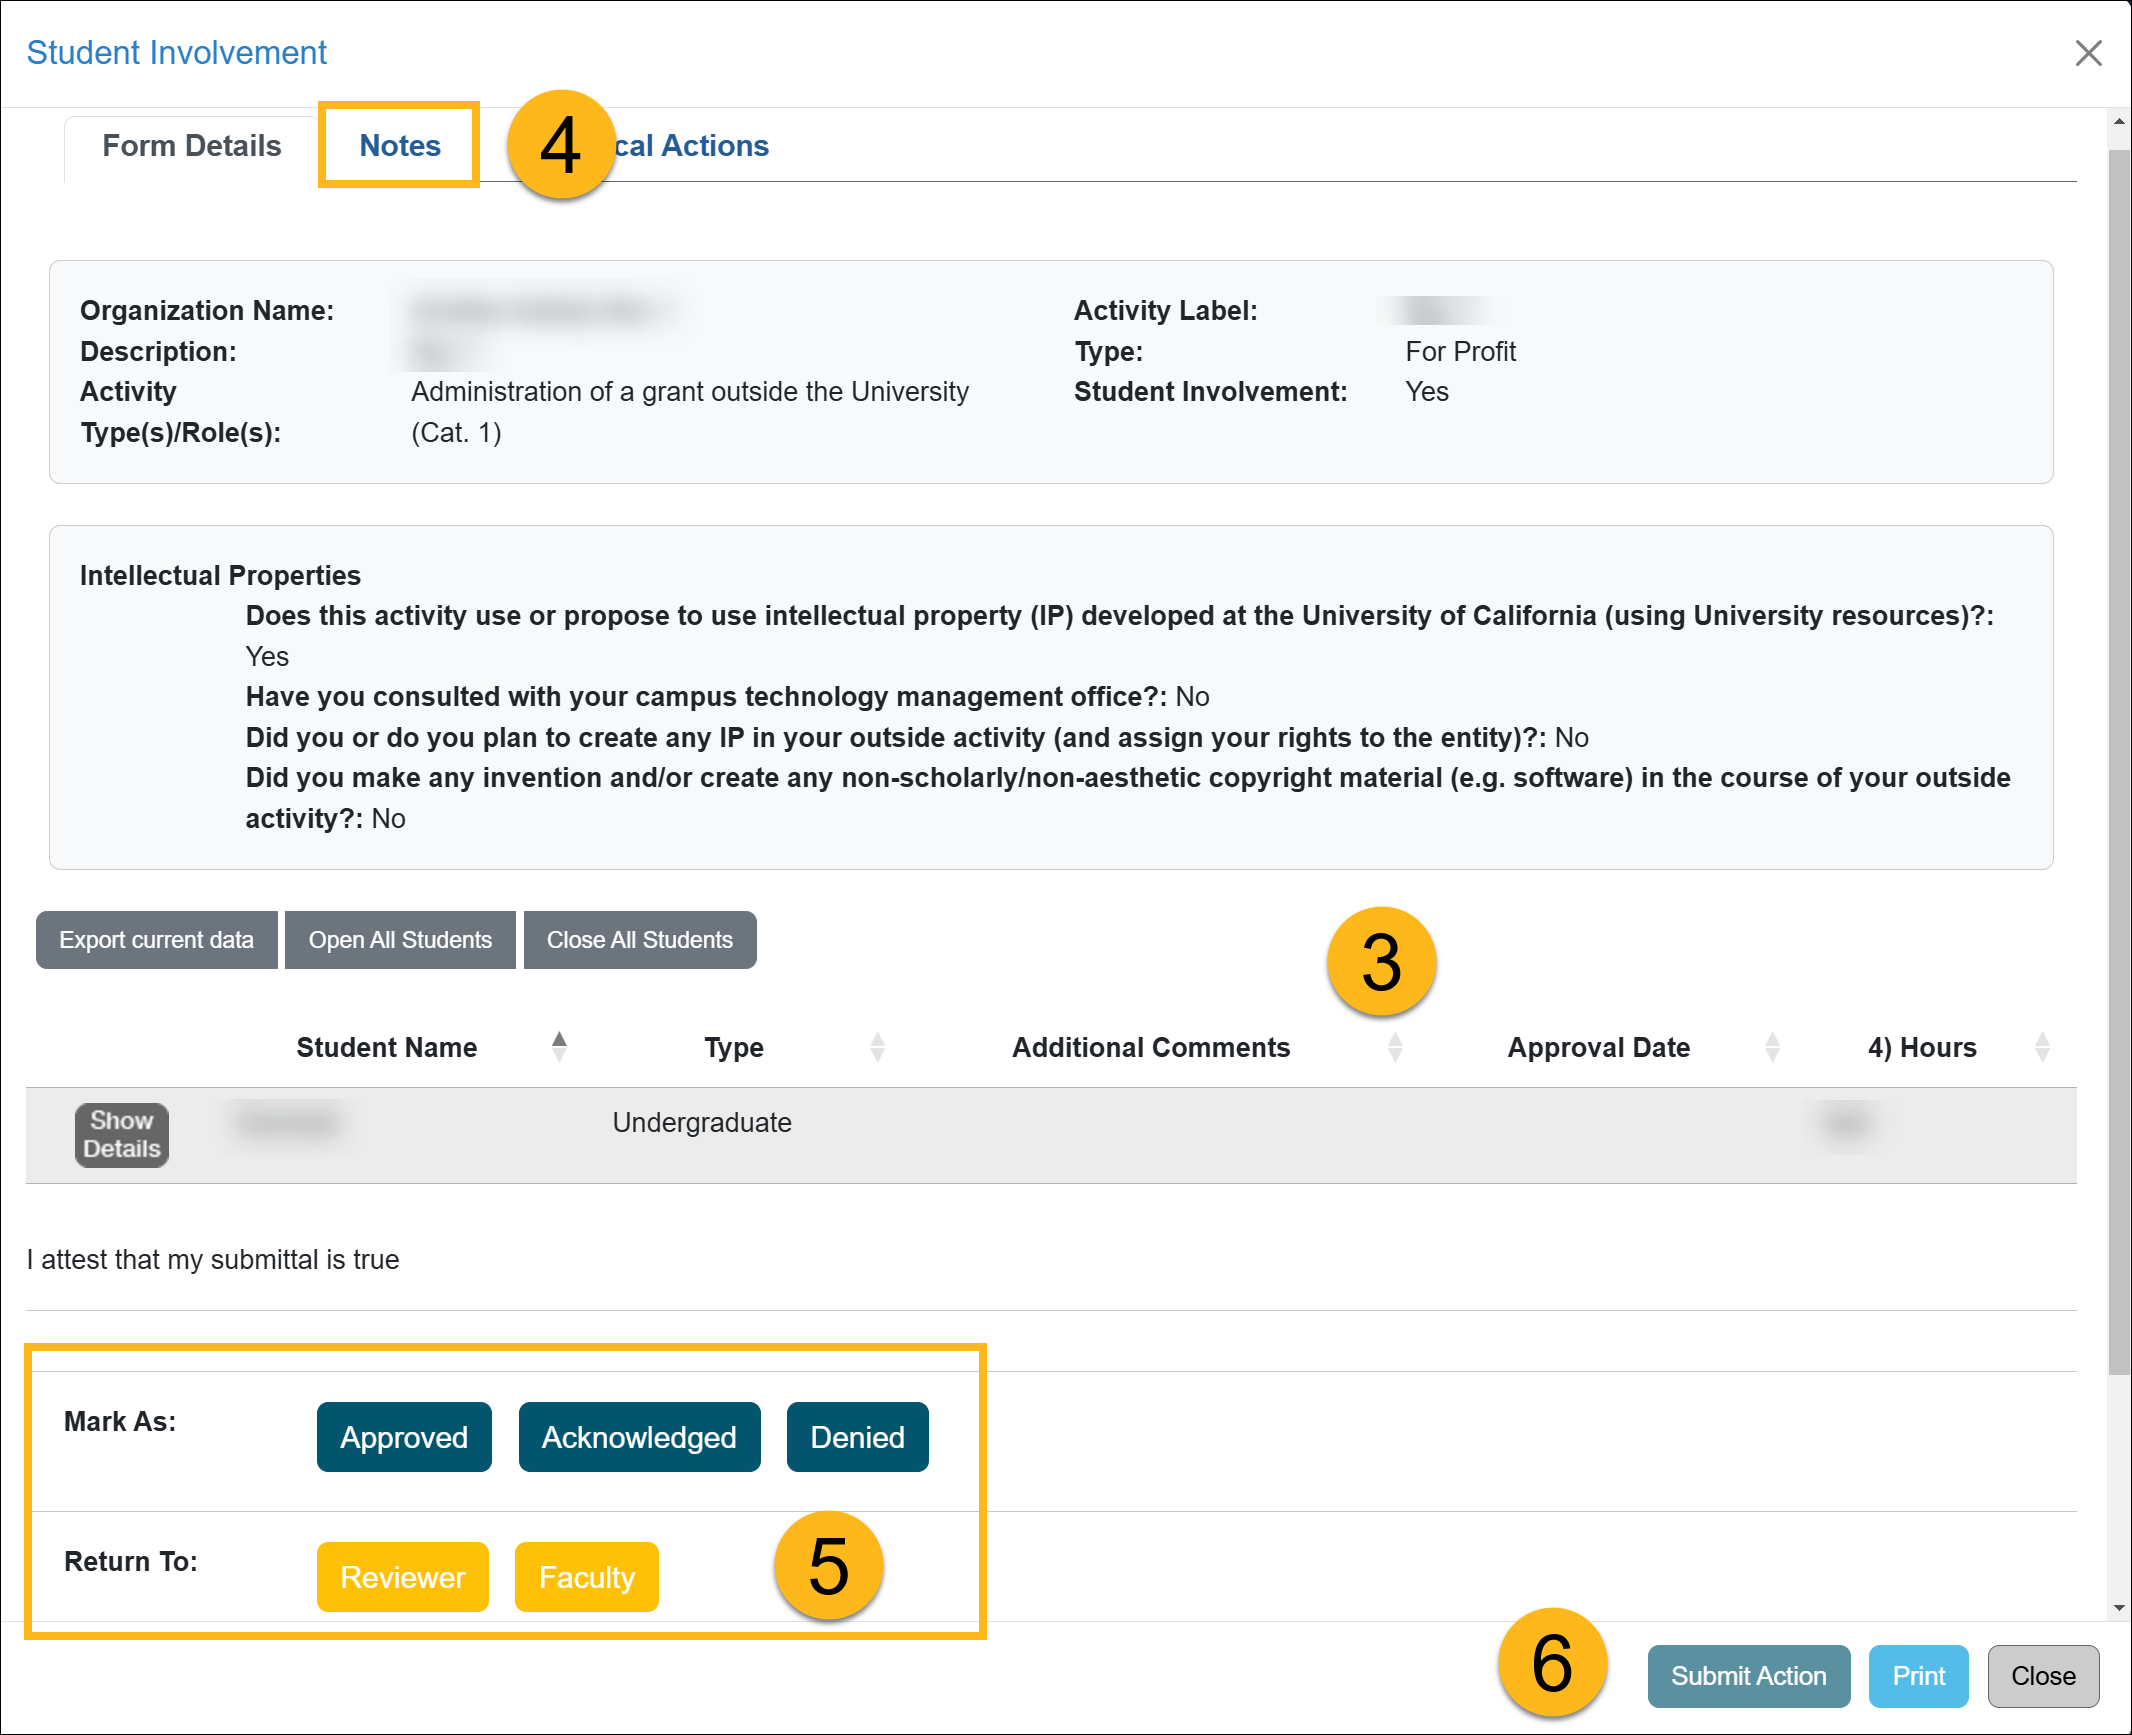Collapse rows with Close All Students
The width and height of the screenshot is (2132, 1735).
click(639, 940)
